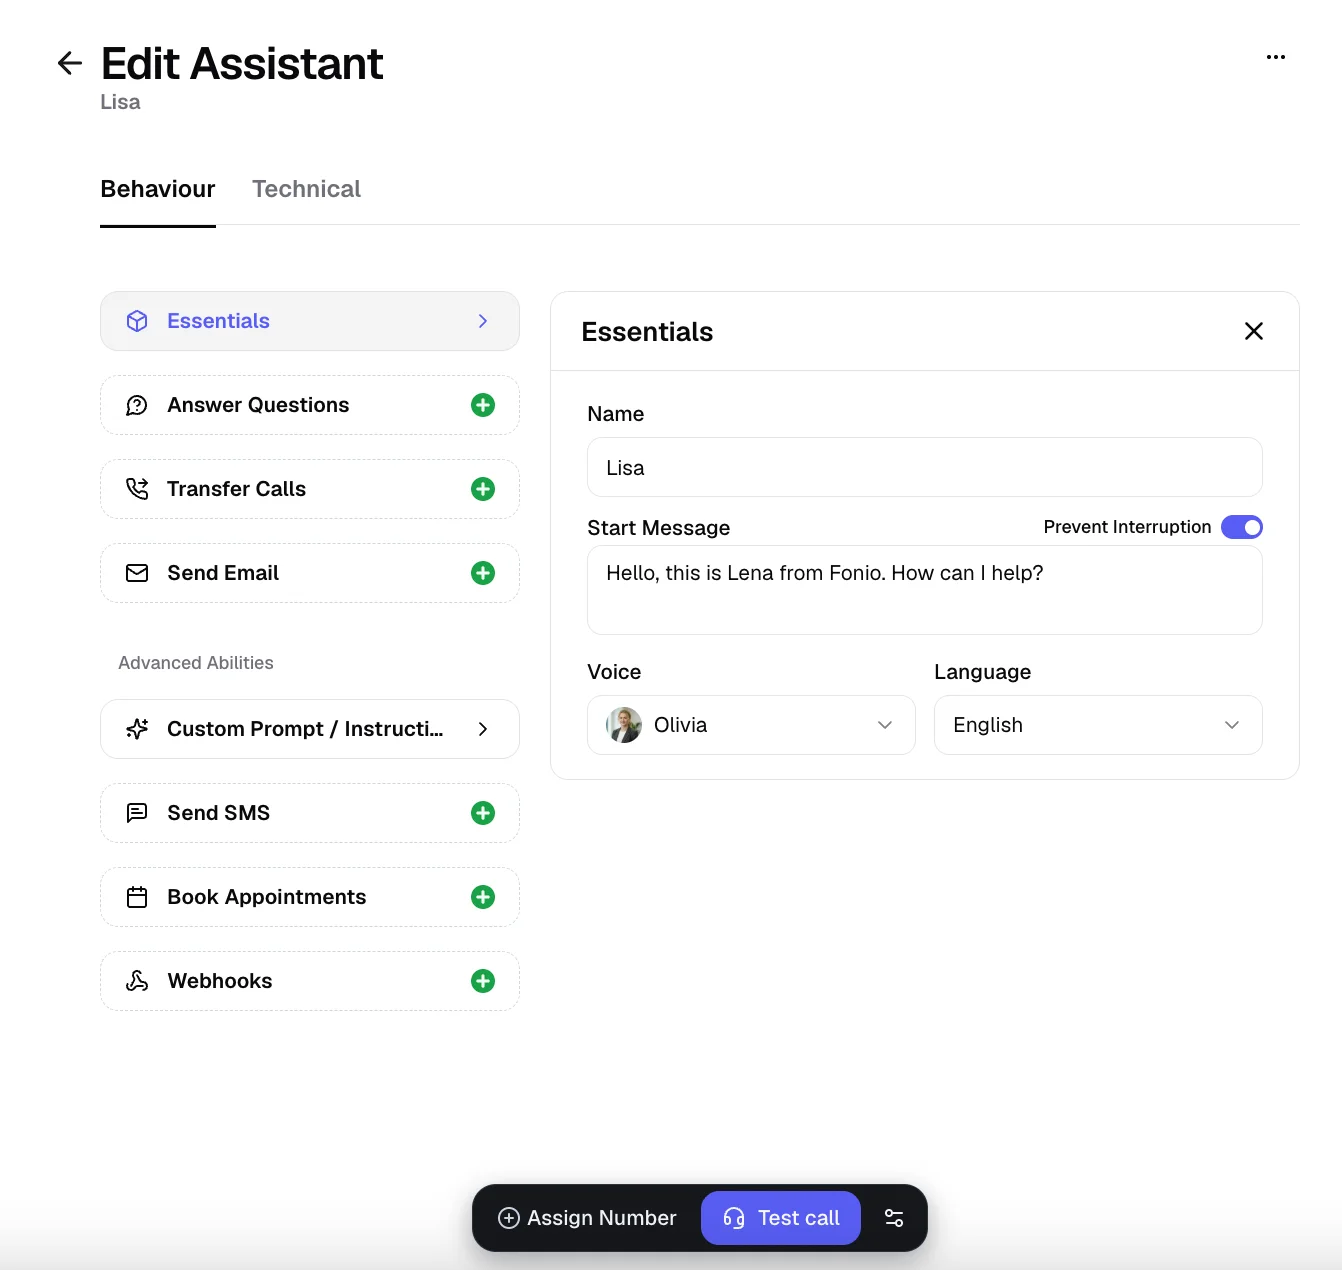
Task: Click the Essentials cube icon
Action: (x=137, y=321)
